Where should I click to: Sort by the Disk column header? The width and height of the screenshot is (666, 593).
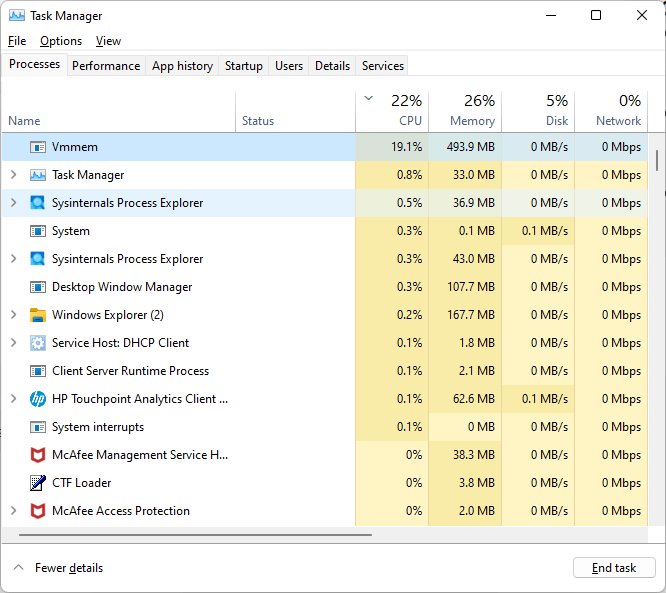[x=538, y=112]
